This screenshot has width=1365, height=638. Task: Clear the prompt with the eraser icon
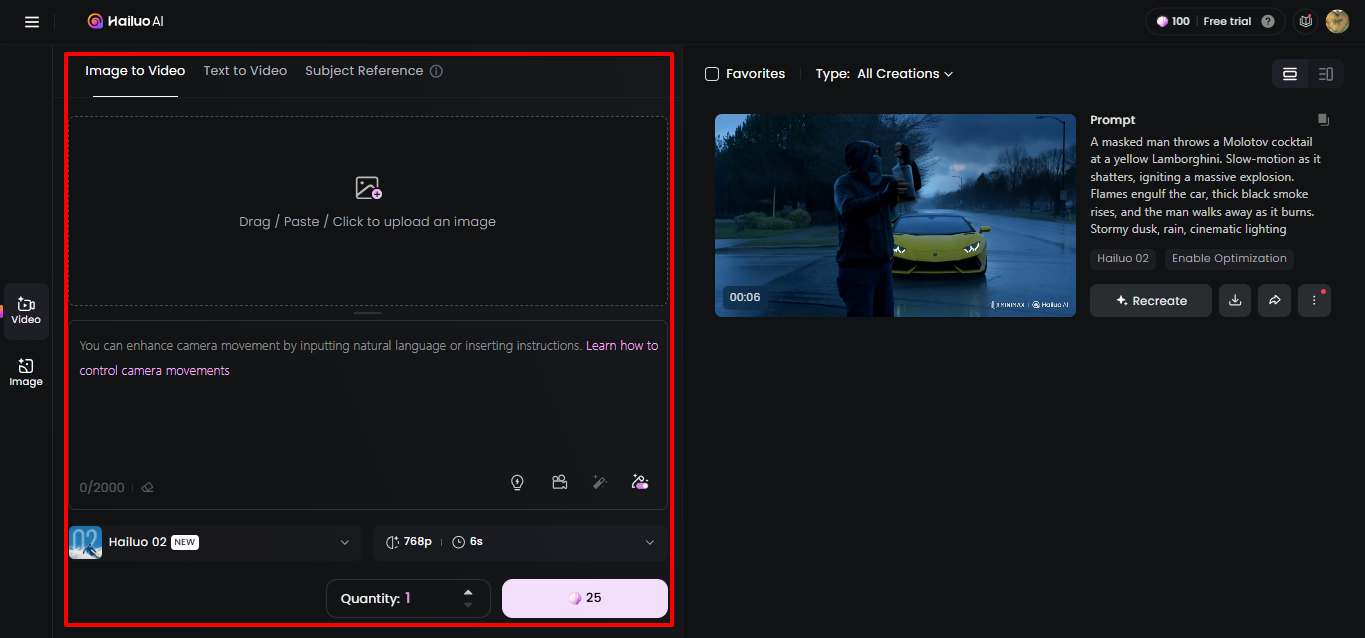[x=147, y=488]
